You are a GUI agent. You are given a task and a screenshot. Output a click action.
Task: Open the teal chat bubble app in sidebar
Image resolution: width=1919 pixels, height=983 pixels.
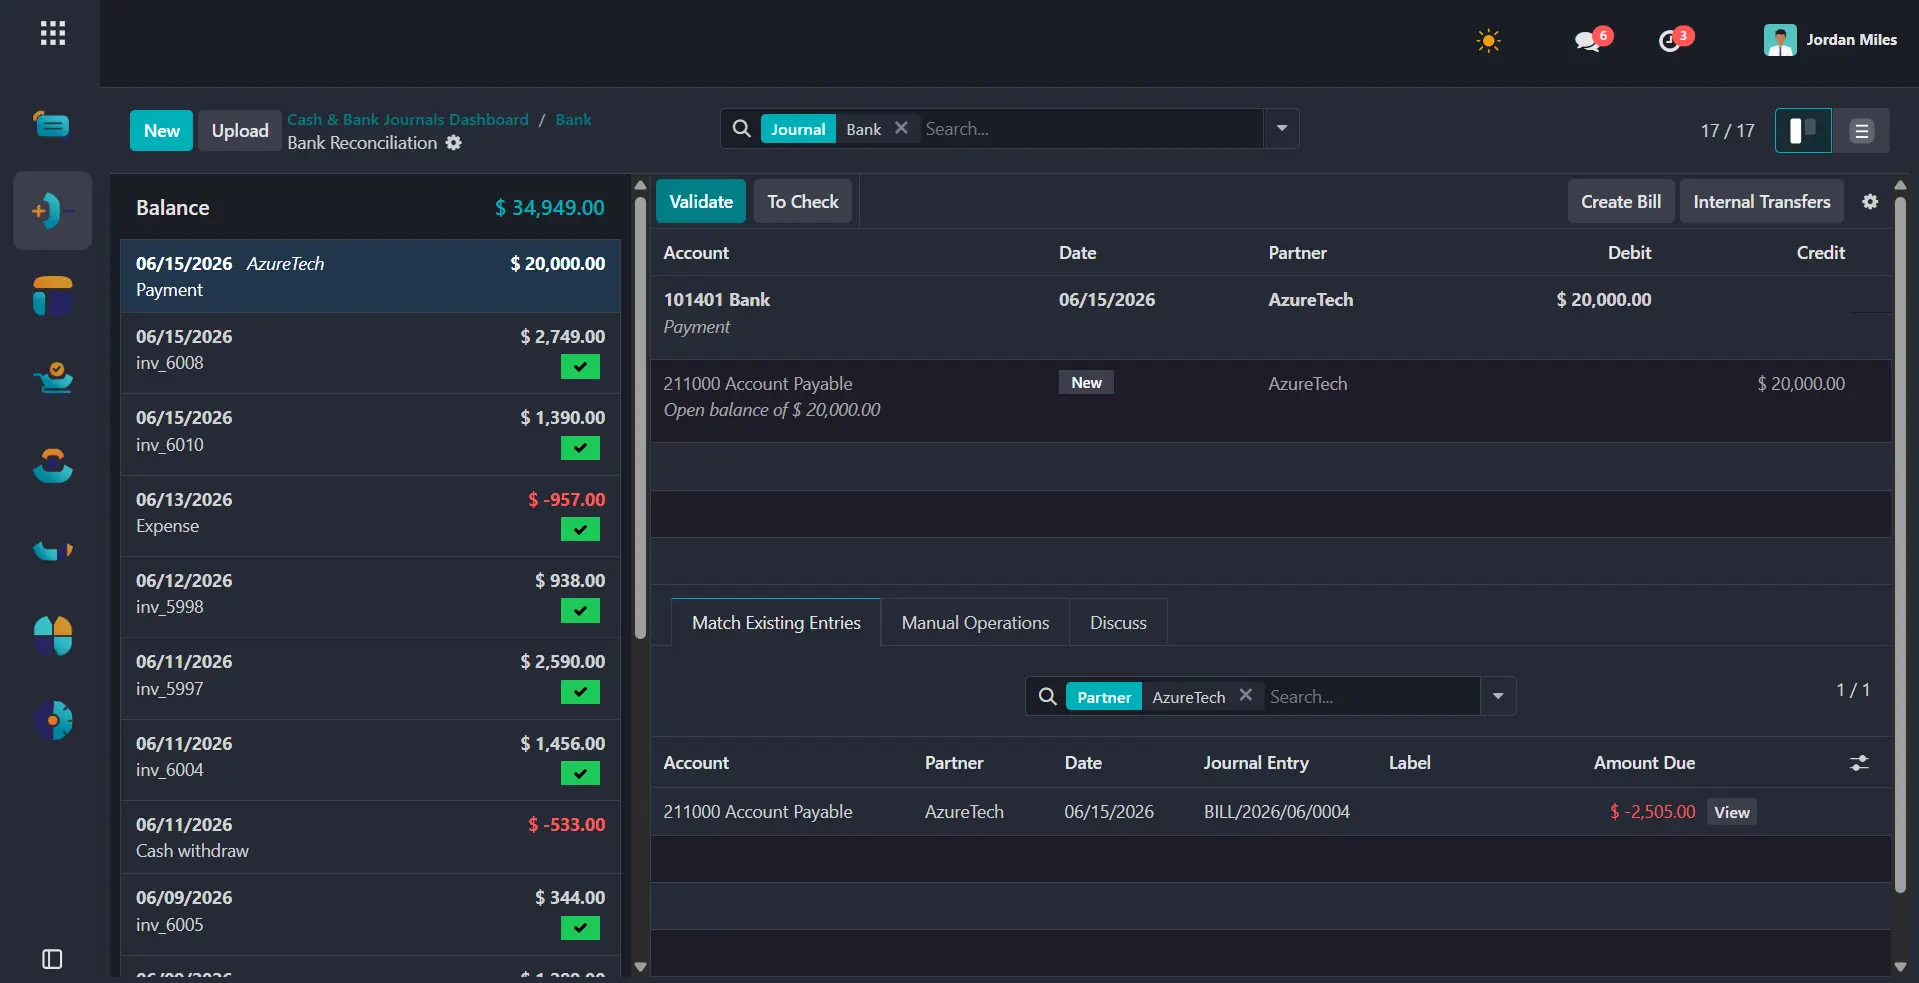(x=52, y=125)
